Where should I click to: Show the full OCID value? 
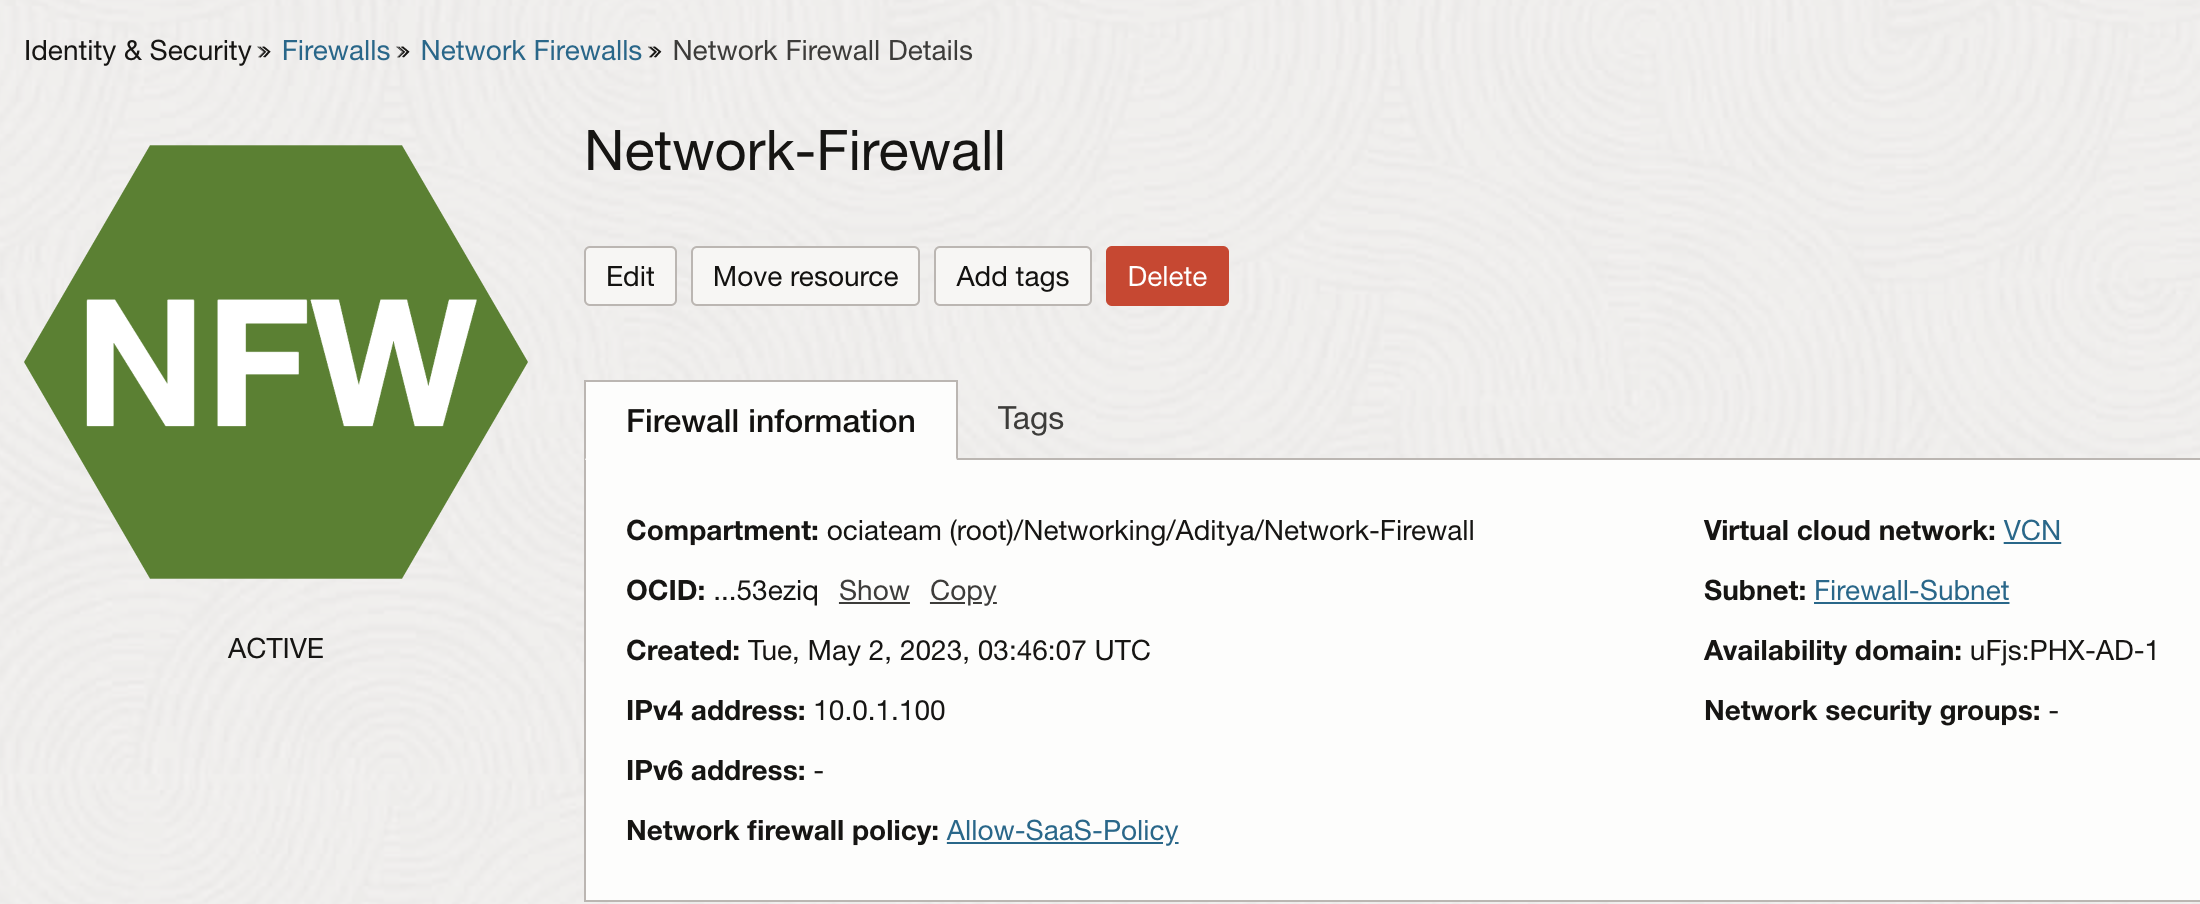pos(873,590)
